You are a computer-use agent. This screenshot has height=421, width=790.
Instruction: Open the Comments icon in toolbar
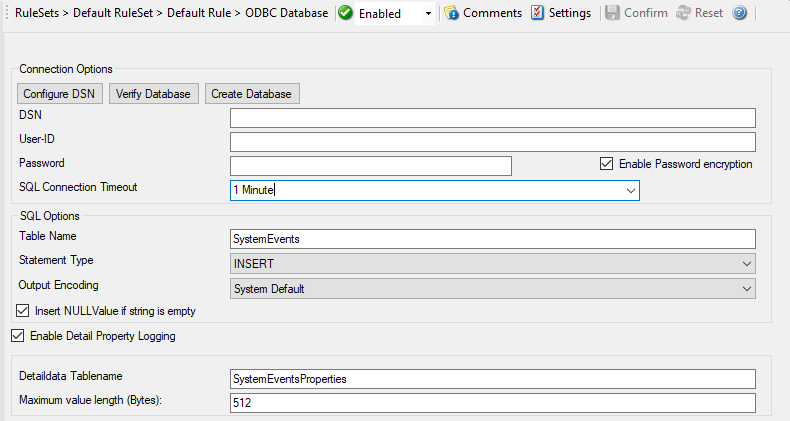452,14
